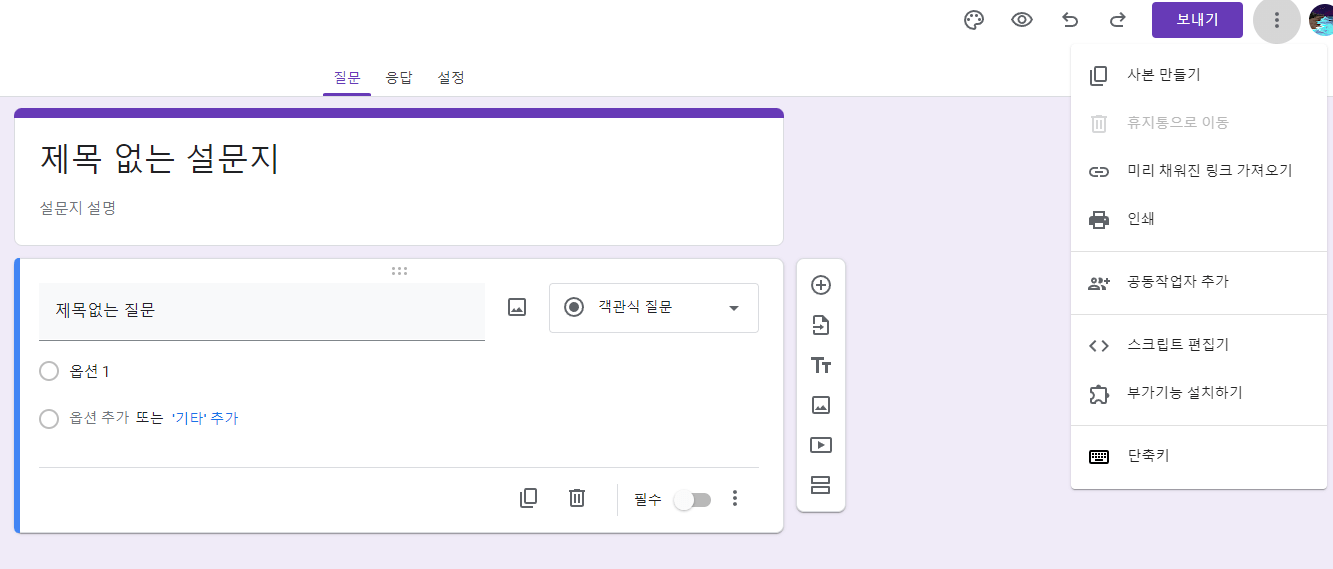Add title and description with Tt icon
The height and width of the screenshot is (569, 1333).
coord(821,365)
